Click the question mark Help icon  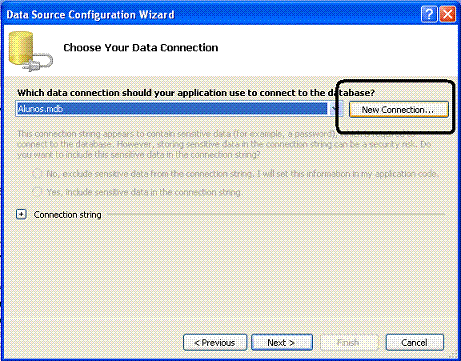click(x=429, y=15)
